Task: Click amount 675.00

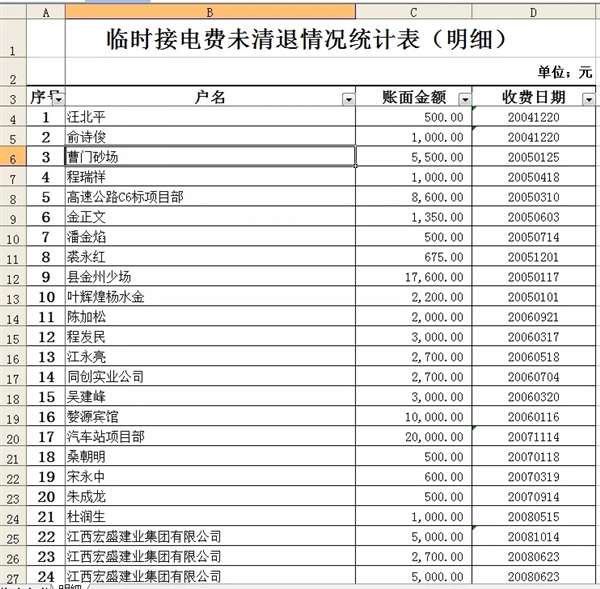Action: coord(414,256)
